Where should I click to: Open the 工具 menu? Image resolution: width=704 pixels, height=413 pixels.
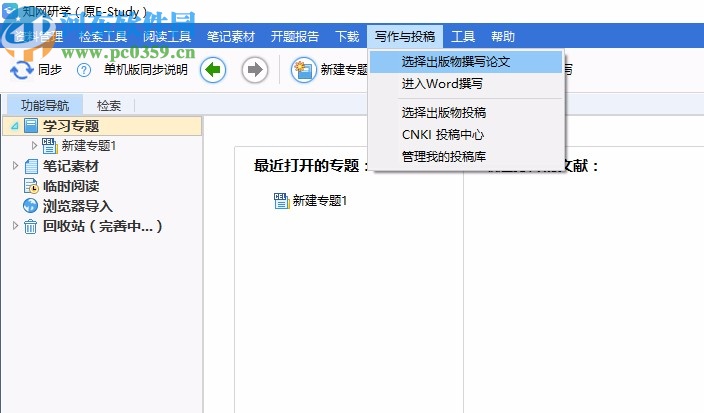463,36
